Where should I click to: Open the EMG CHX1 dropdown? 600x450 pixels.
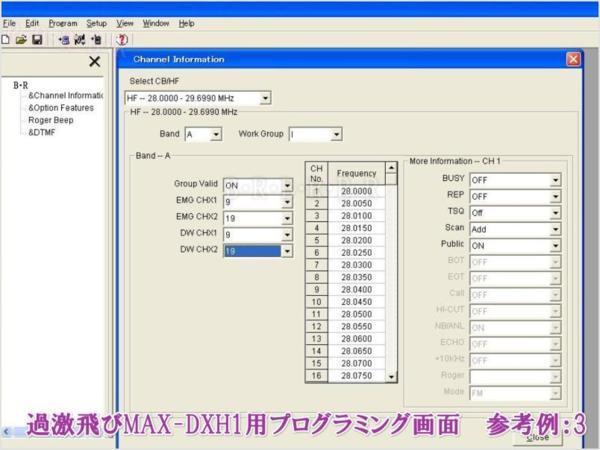287,202
